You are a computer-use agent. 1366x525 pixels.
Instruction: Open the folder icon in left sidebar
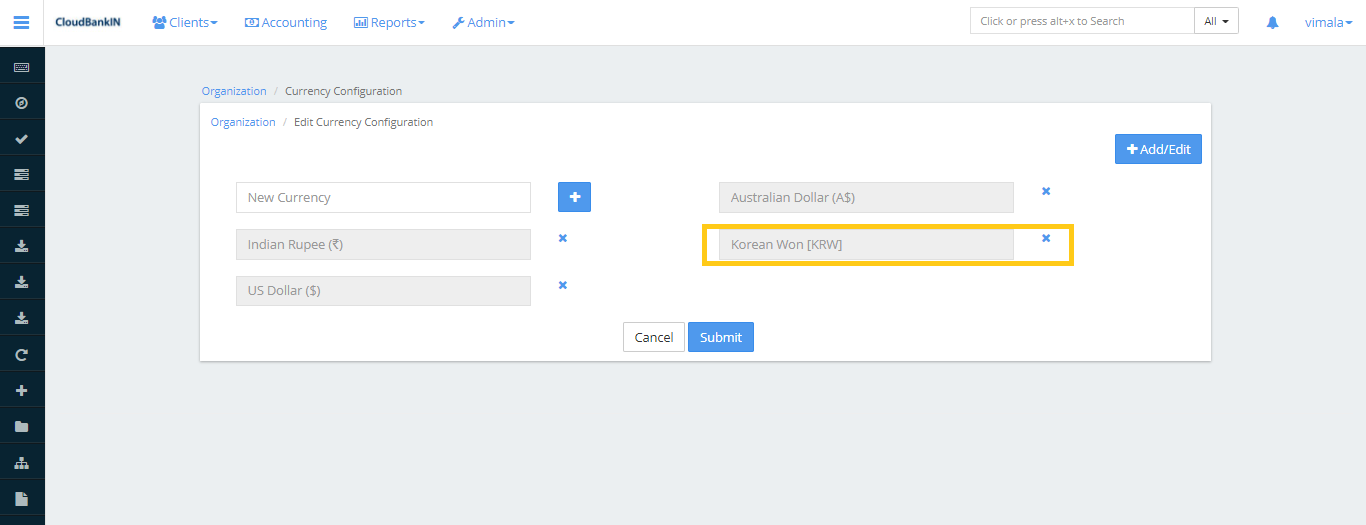[21, 427]
